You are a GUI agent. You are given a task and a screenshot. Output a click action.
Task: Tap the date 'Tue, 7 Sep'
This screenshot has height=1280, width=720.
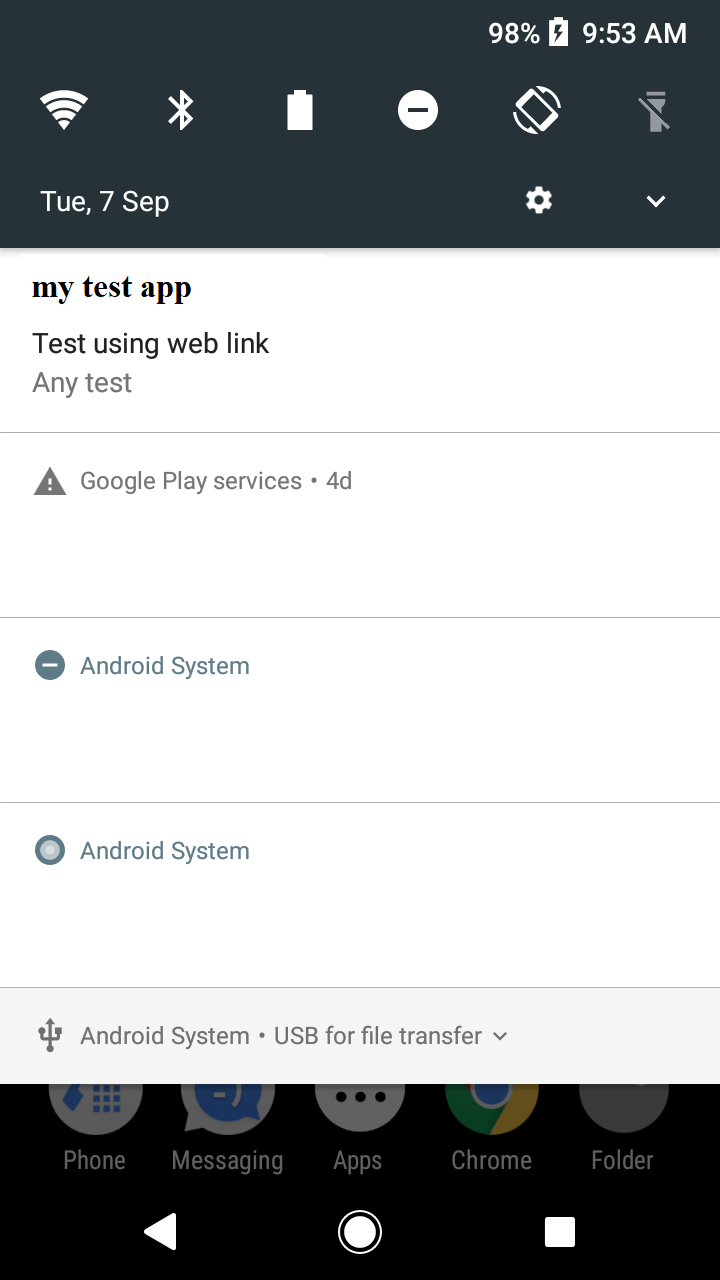(104, 200)
